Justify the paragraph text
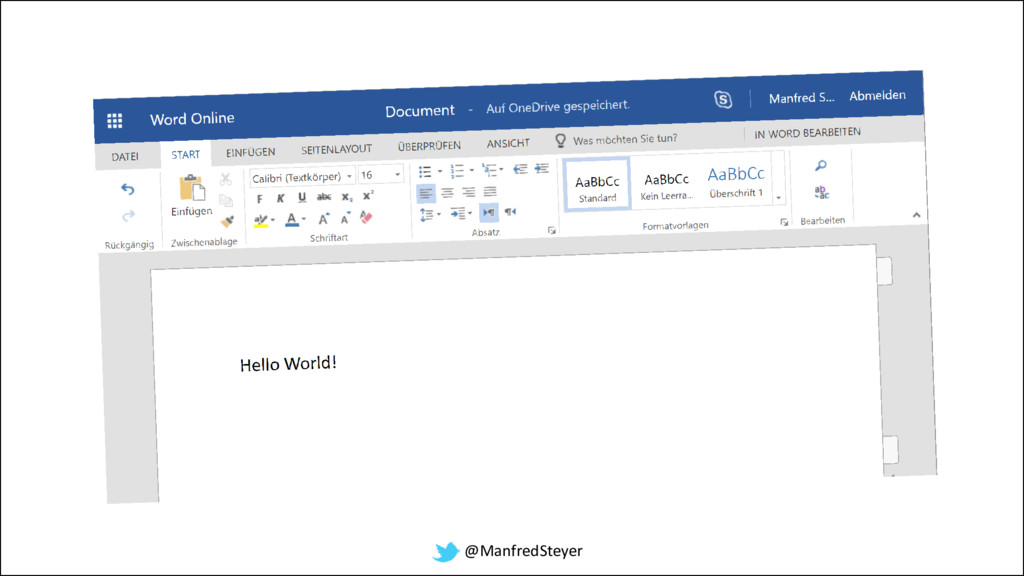 pos(490,191)
